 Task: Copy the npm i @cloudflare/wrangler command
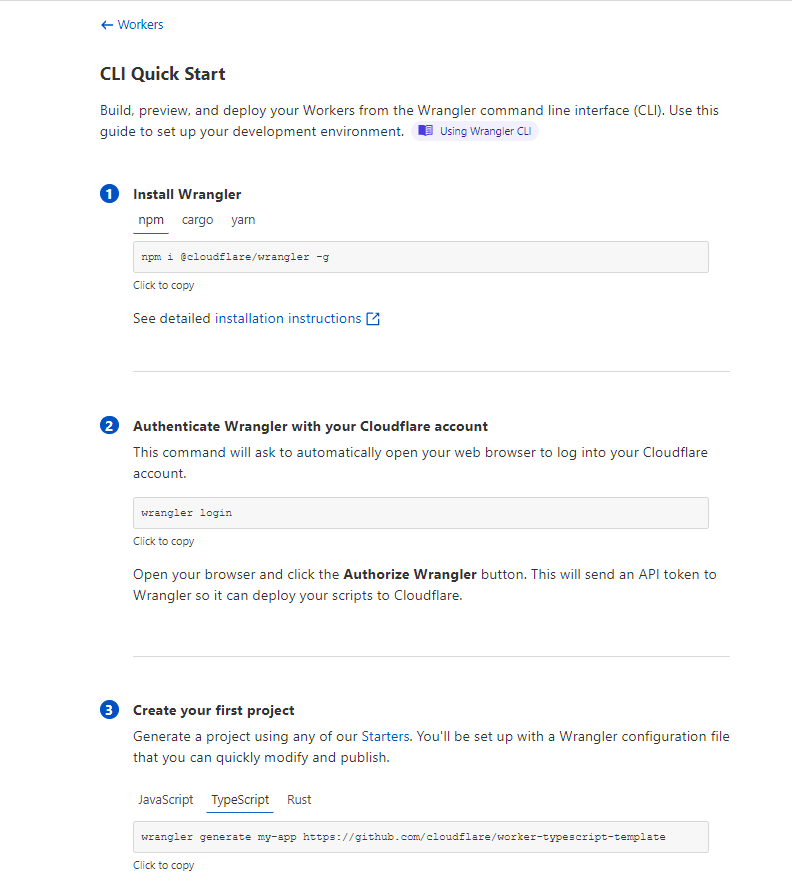pyautogui.click(x=421, y=257)
